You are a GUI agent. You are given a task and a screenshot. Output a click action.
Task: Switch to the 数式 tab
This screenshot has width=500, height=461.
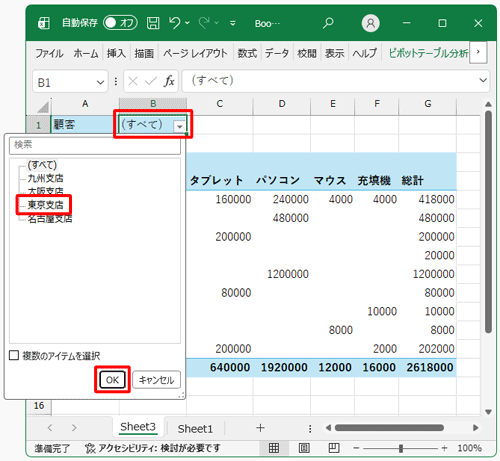click(x=247, y=53)
